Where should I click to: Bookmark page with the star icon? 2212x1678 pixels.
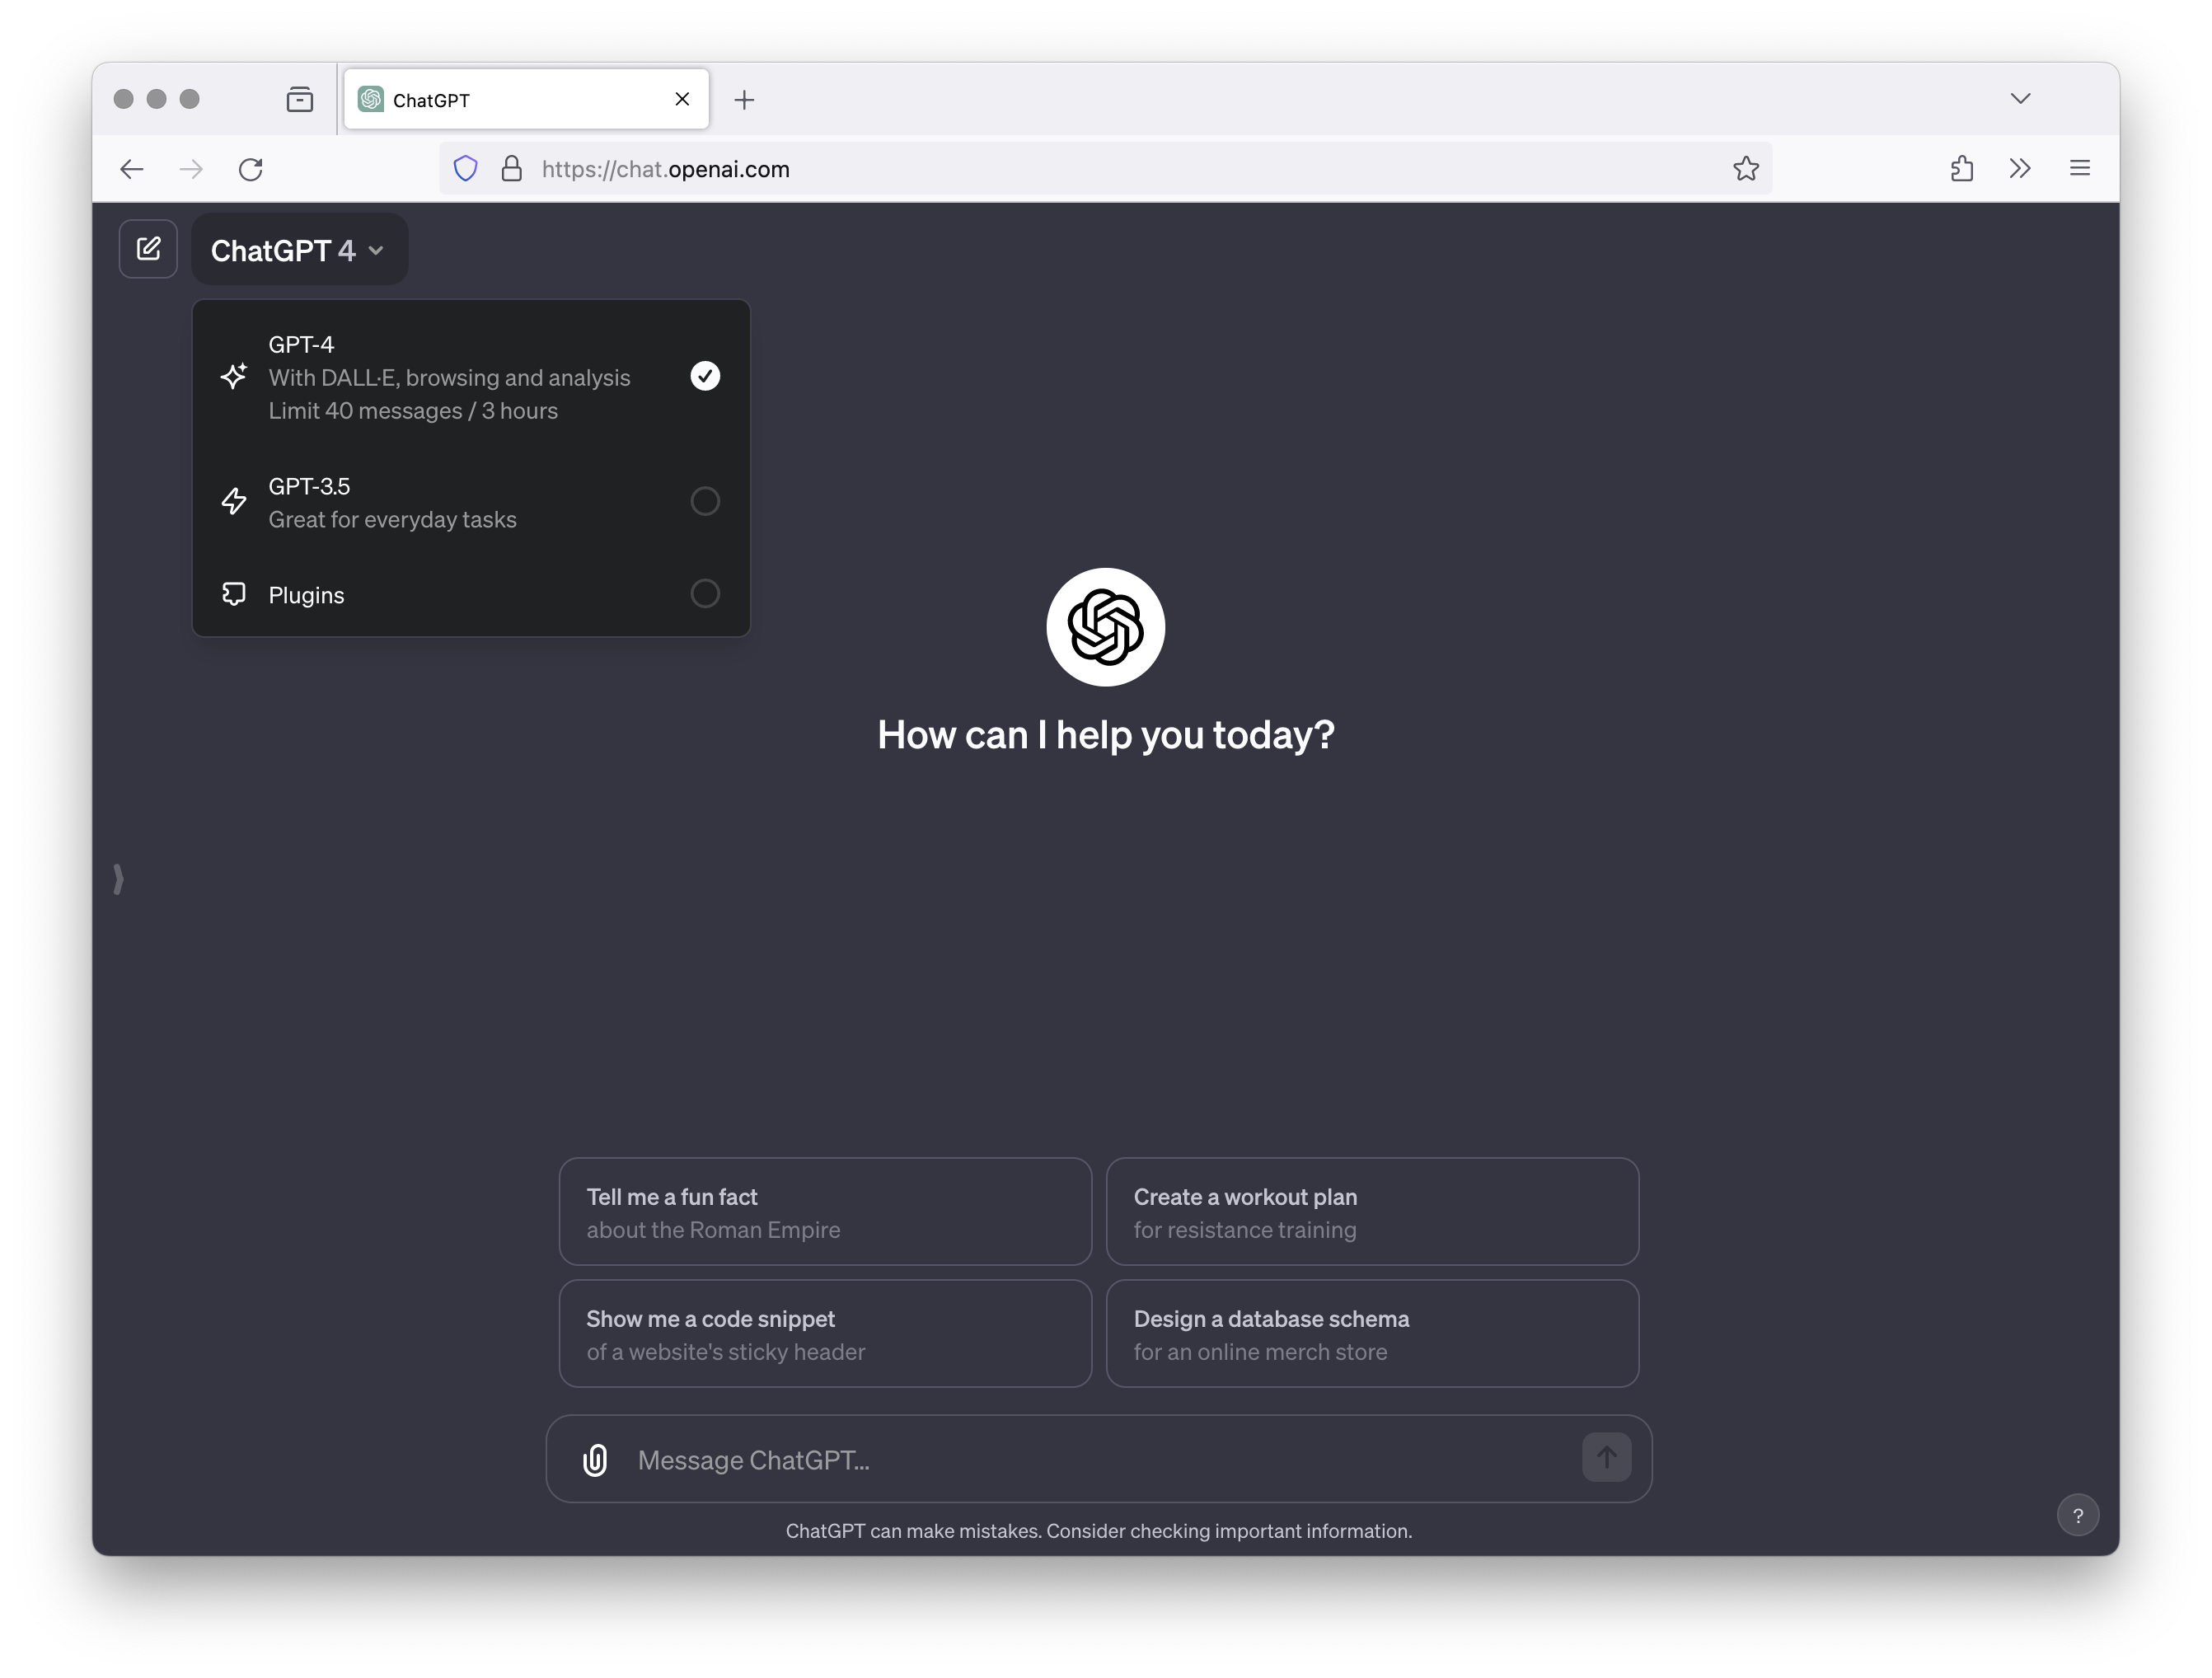[1746, 169]
